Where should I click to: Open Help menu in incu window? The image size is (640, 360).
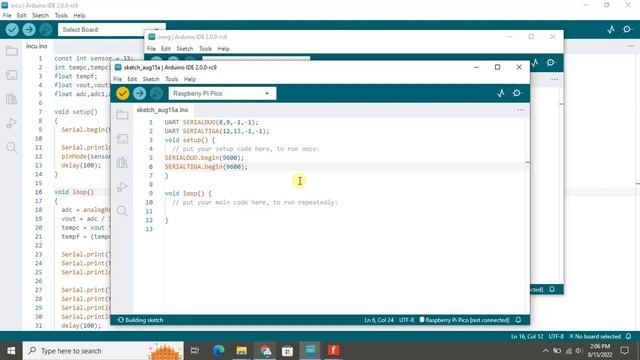[79, 16]
